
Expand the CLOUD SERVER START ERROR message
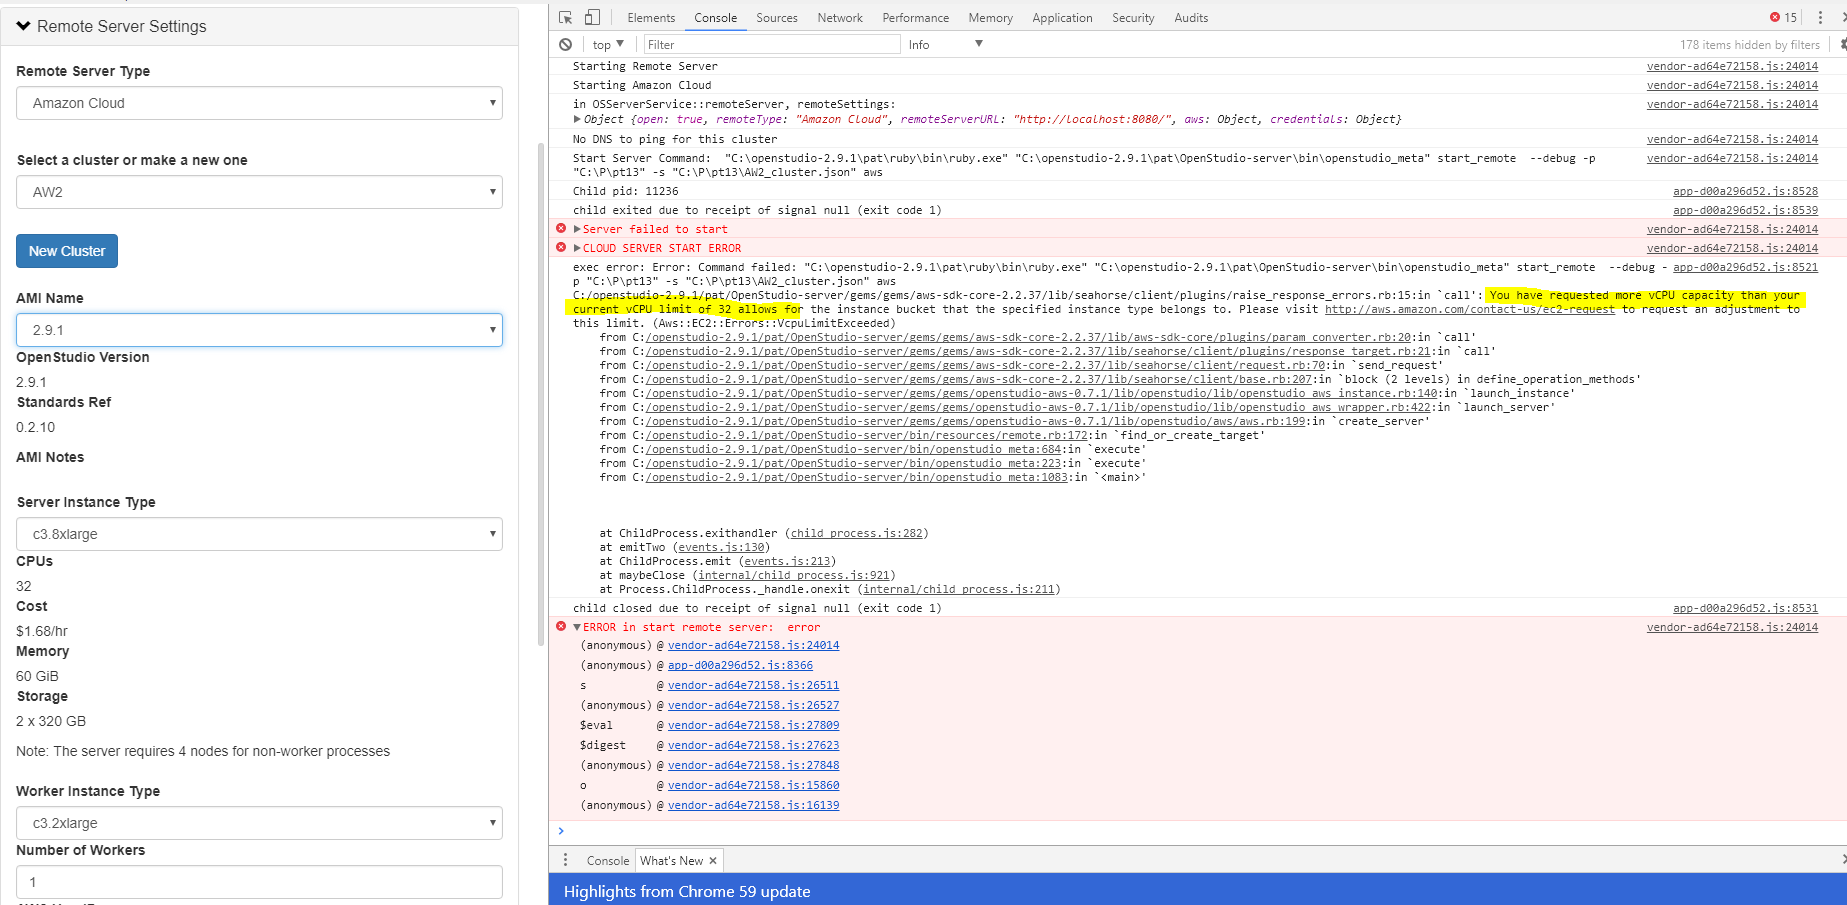click(577, 248)
